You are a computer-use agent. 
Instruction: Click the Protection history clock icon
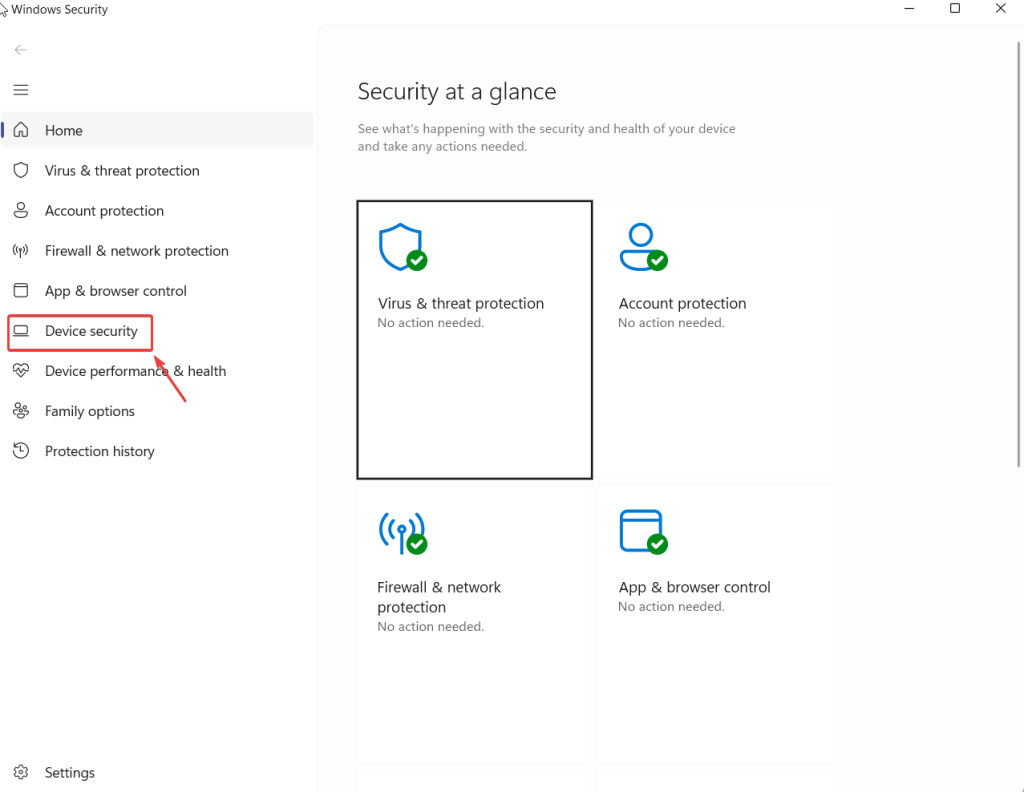pos(21,451)
